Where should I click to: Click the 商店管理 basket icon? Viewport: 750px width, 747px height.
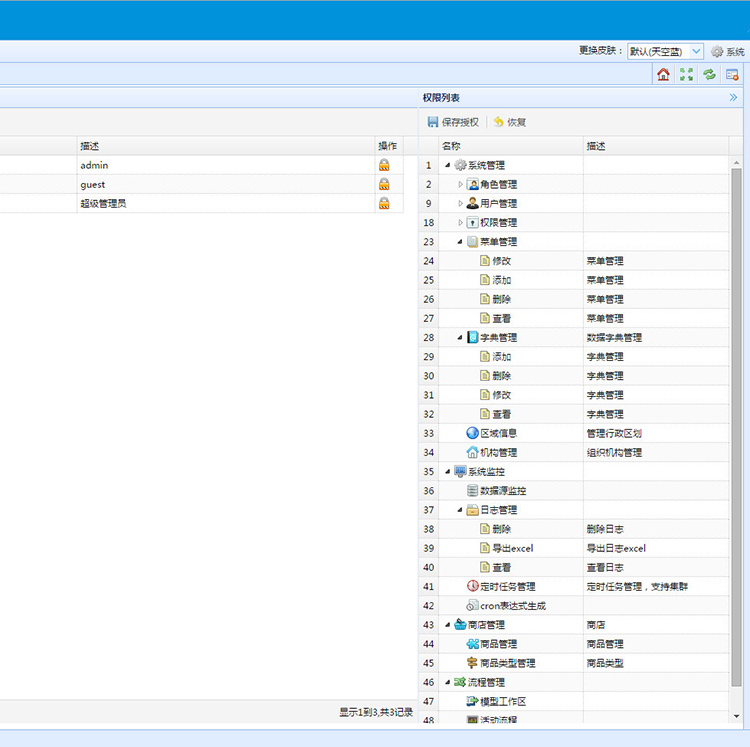(460, 625)
